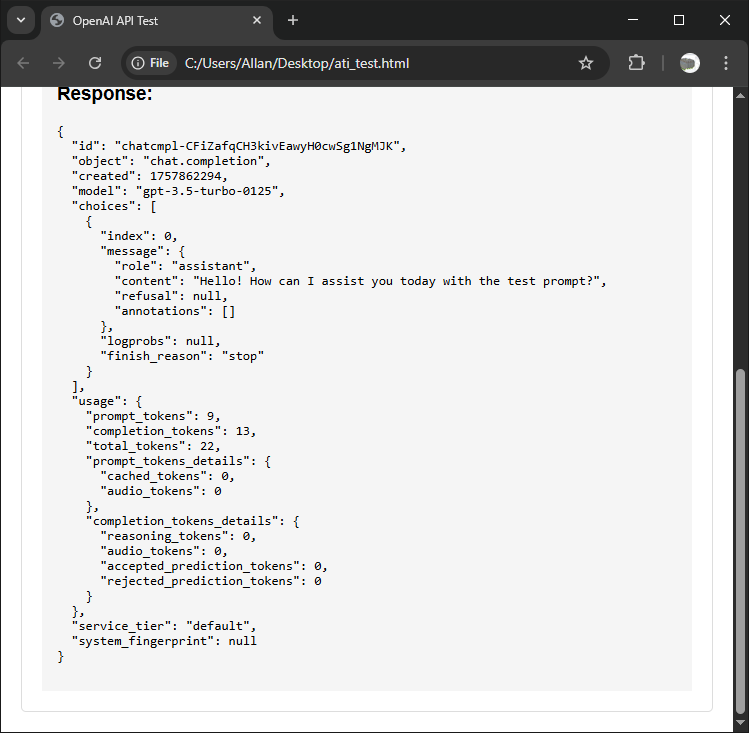Viewport: 749px width, 733px height.
Task: Open a new browser tab
Action: click(293, 21)
